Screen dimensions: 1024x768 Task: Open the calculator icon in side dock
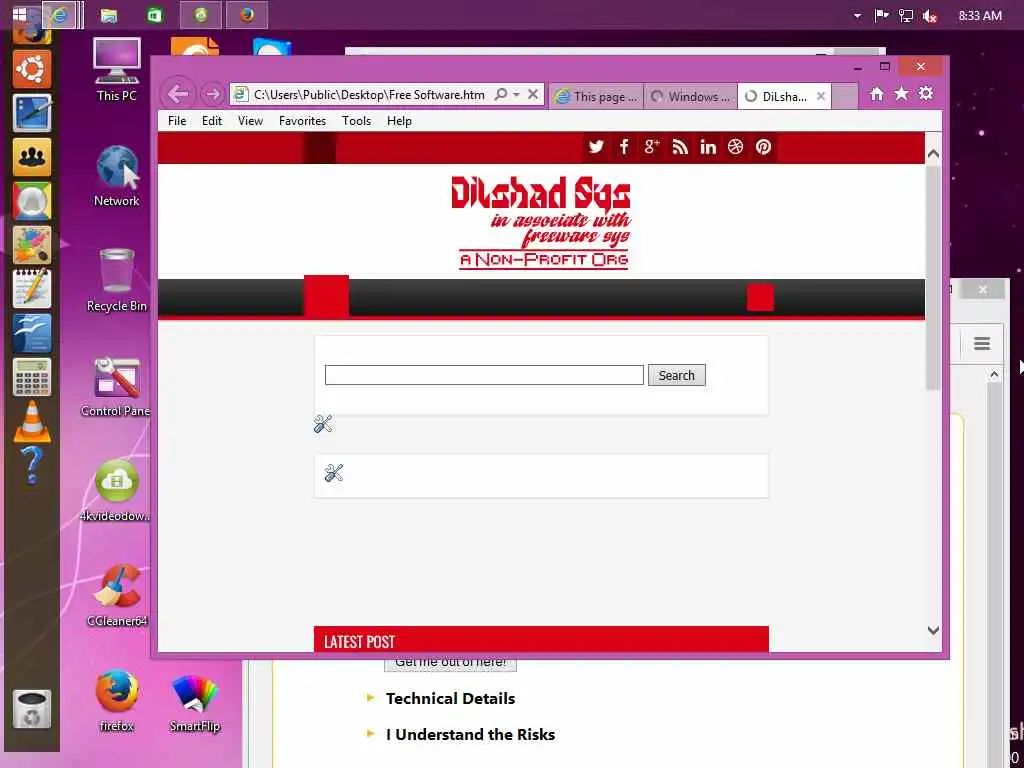point(31,377)
